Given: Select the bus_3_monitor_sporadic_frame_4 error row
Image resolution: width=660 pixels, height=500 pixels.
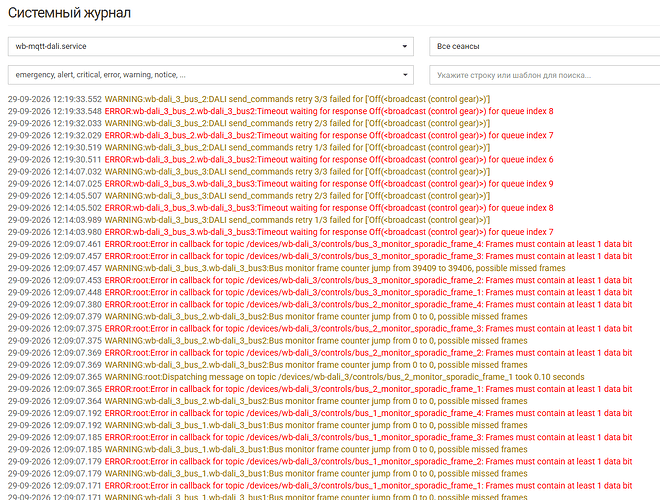Looking at the screenshot, I should (x=320, y=244).
